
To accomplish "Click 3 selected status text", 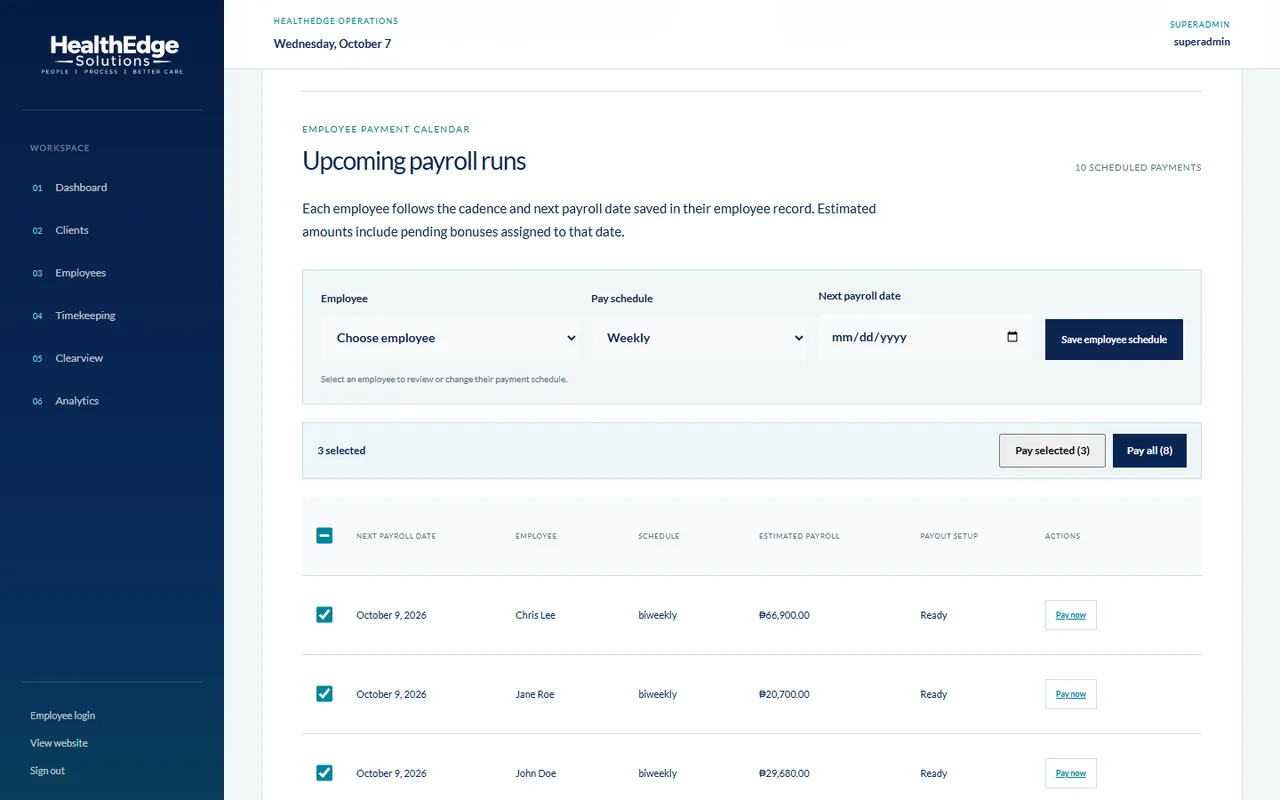I will tap(341, 451).
